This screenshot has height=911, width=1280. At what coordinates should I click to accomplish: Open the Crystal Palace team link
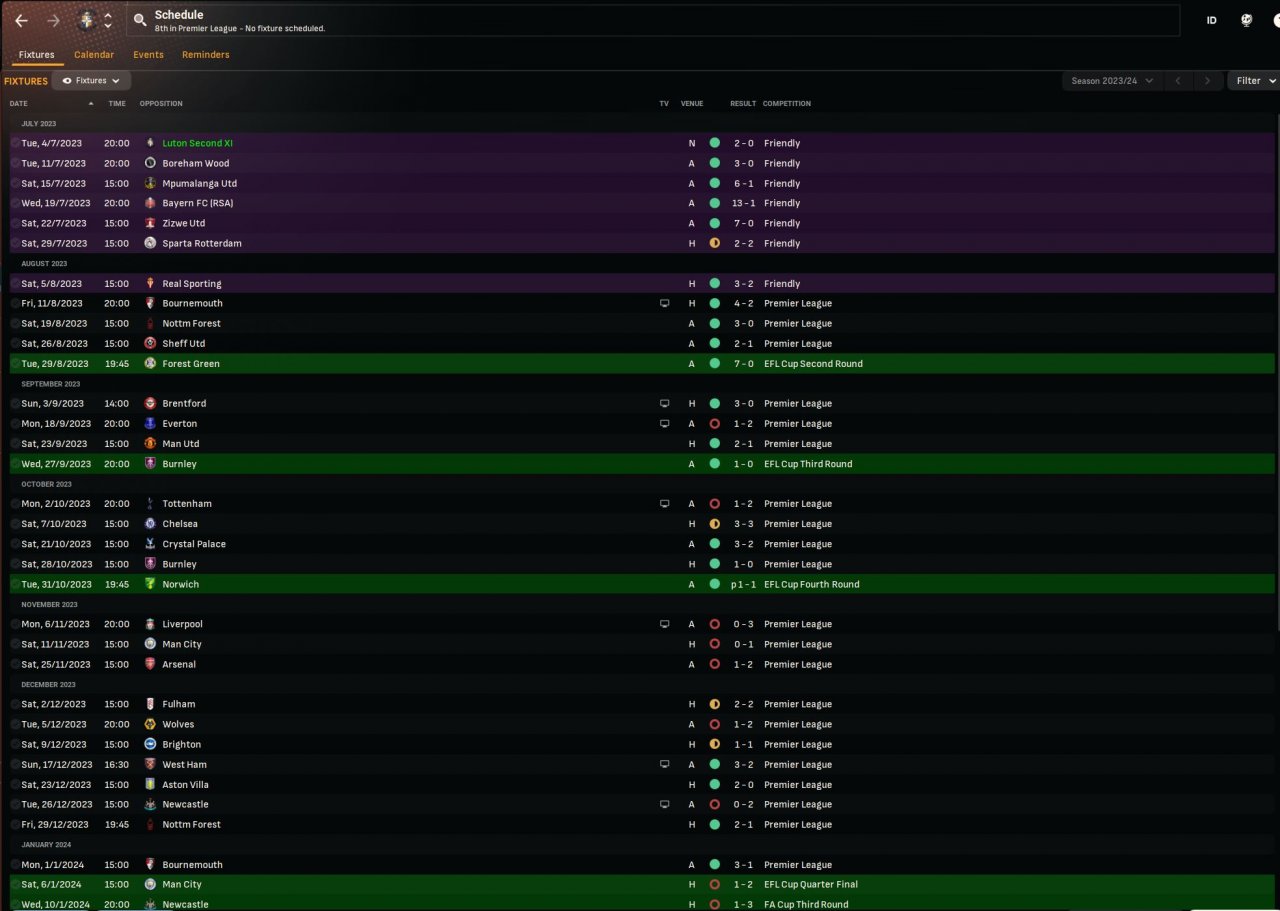tap(194, 544)
